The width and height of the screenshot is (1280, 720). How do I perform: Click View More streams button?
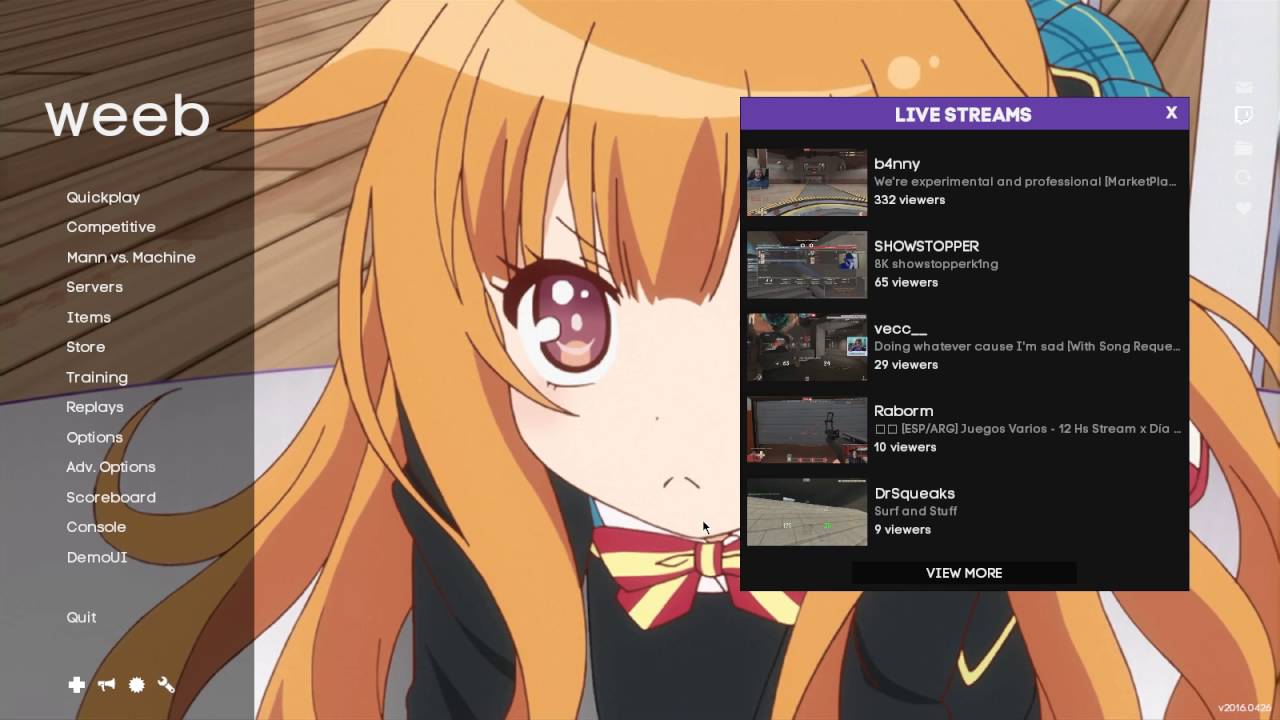coord(964,573)
